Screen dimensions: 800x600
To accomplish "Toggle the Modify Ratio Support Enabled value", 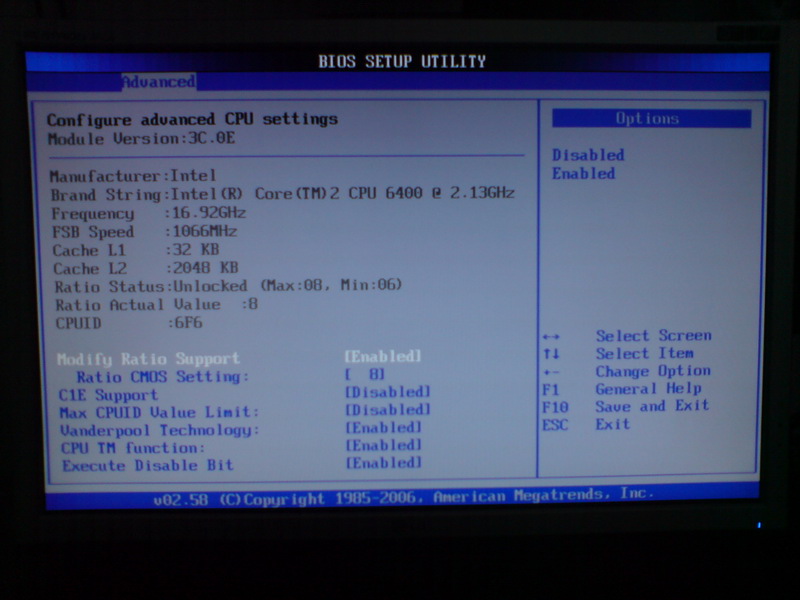I will (383, 357).
